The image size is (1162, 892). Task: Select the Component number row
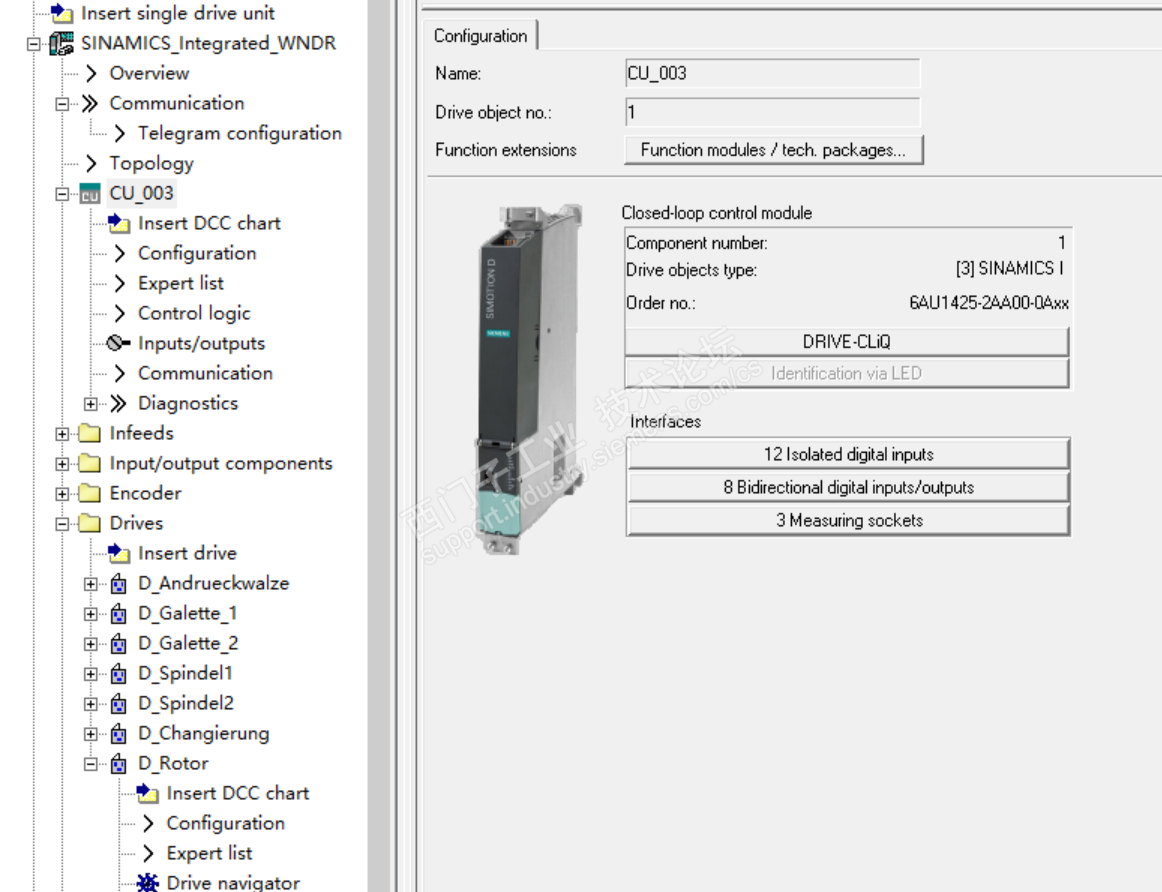pyautogui.click(x=846, y=243)
